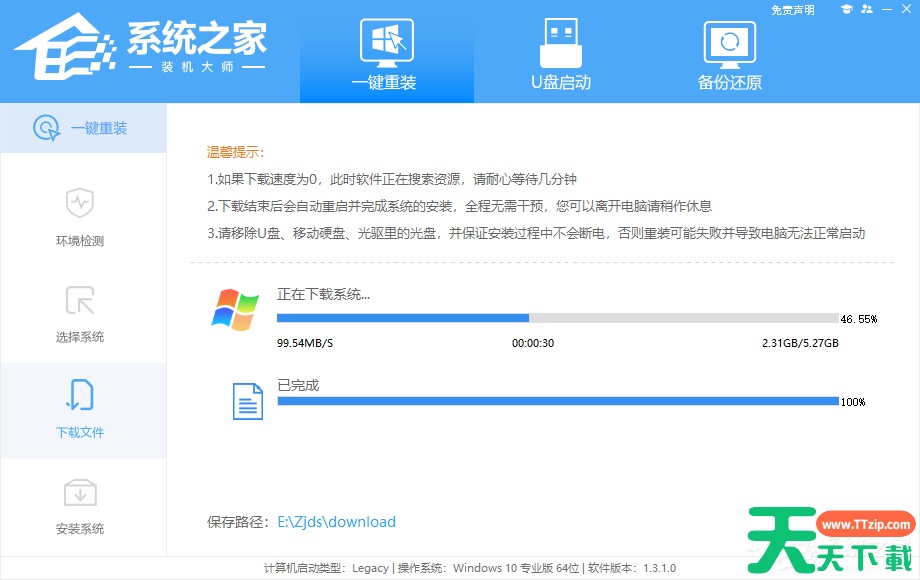Click the backup restore monitor icon
Image resolution: width=920 pixels, height=580 pixels.
pos(730,43)
